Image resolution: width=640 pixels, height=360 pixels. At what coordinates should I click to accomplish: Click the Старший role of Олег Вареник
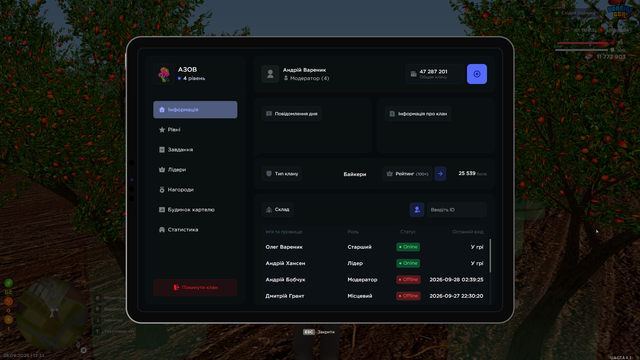[x=359, y=247]
